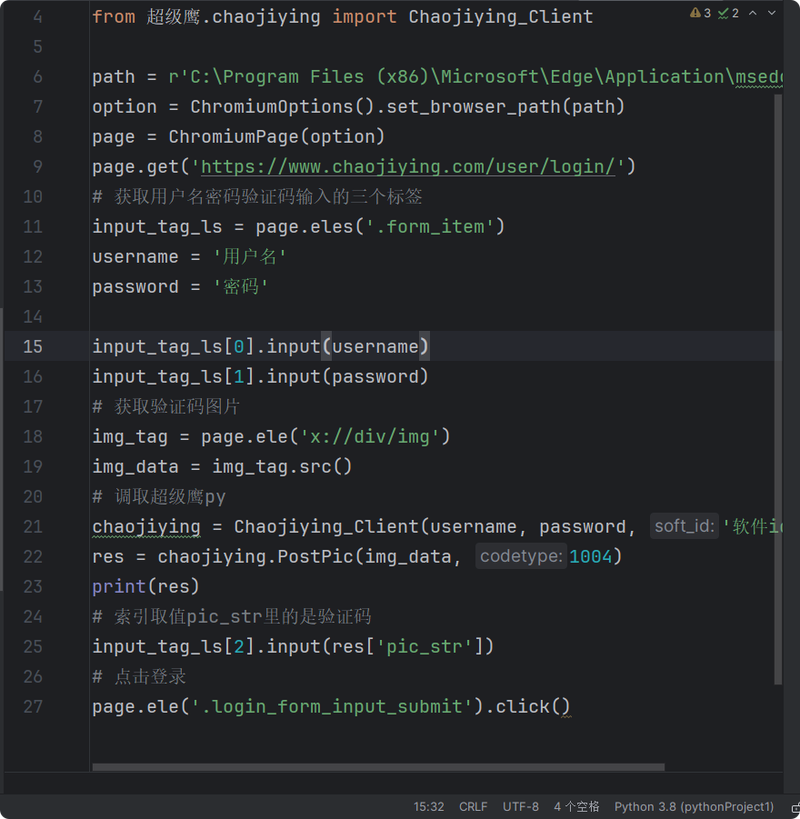Open Python 3.8 (pythonProject1) interpreter selector

[x=694, y=806]
